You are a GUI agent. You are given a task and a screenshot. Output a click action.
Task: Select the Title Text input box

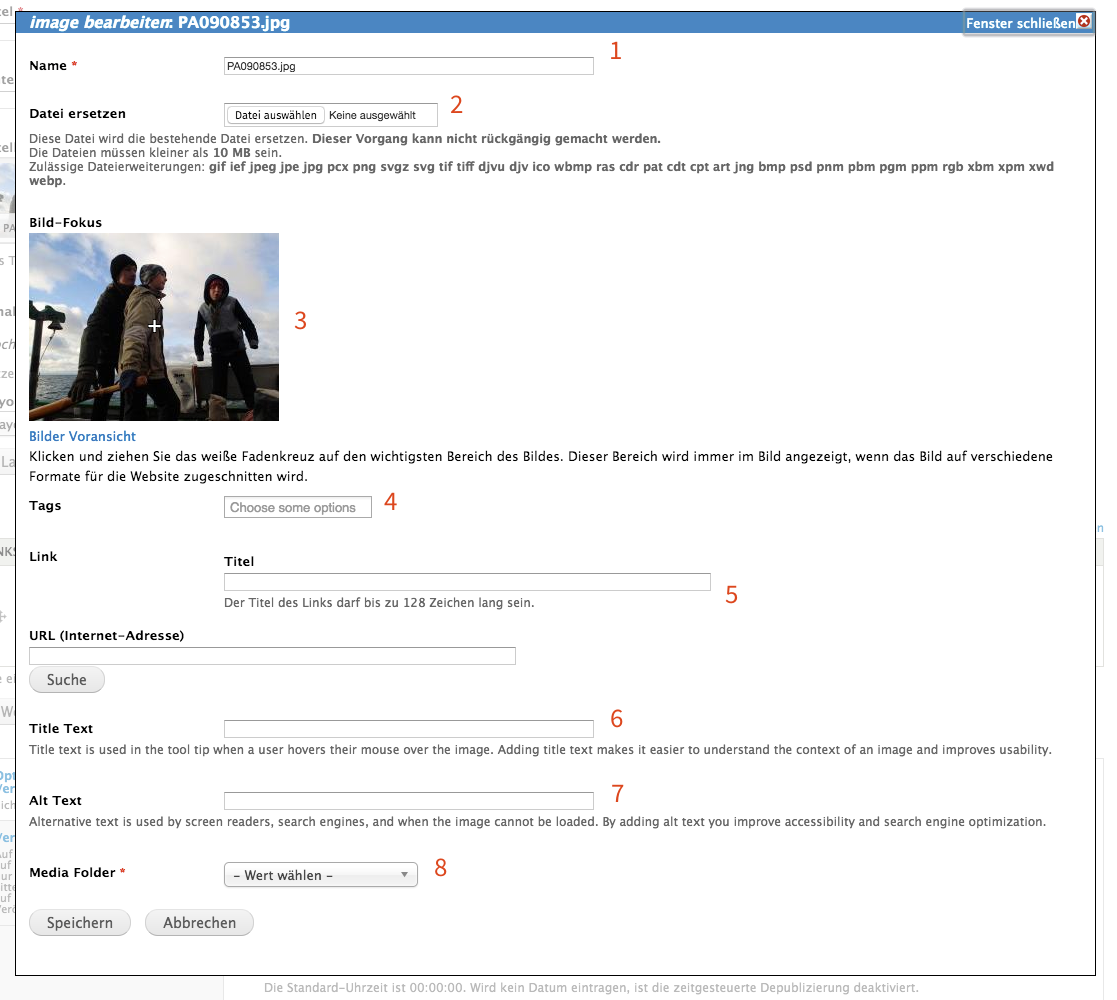[x=408, y=729]
